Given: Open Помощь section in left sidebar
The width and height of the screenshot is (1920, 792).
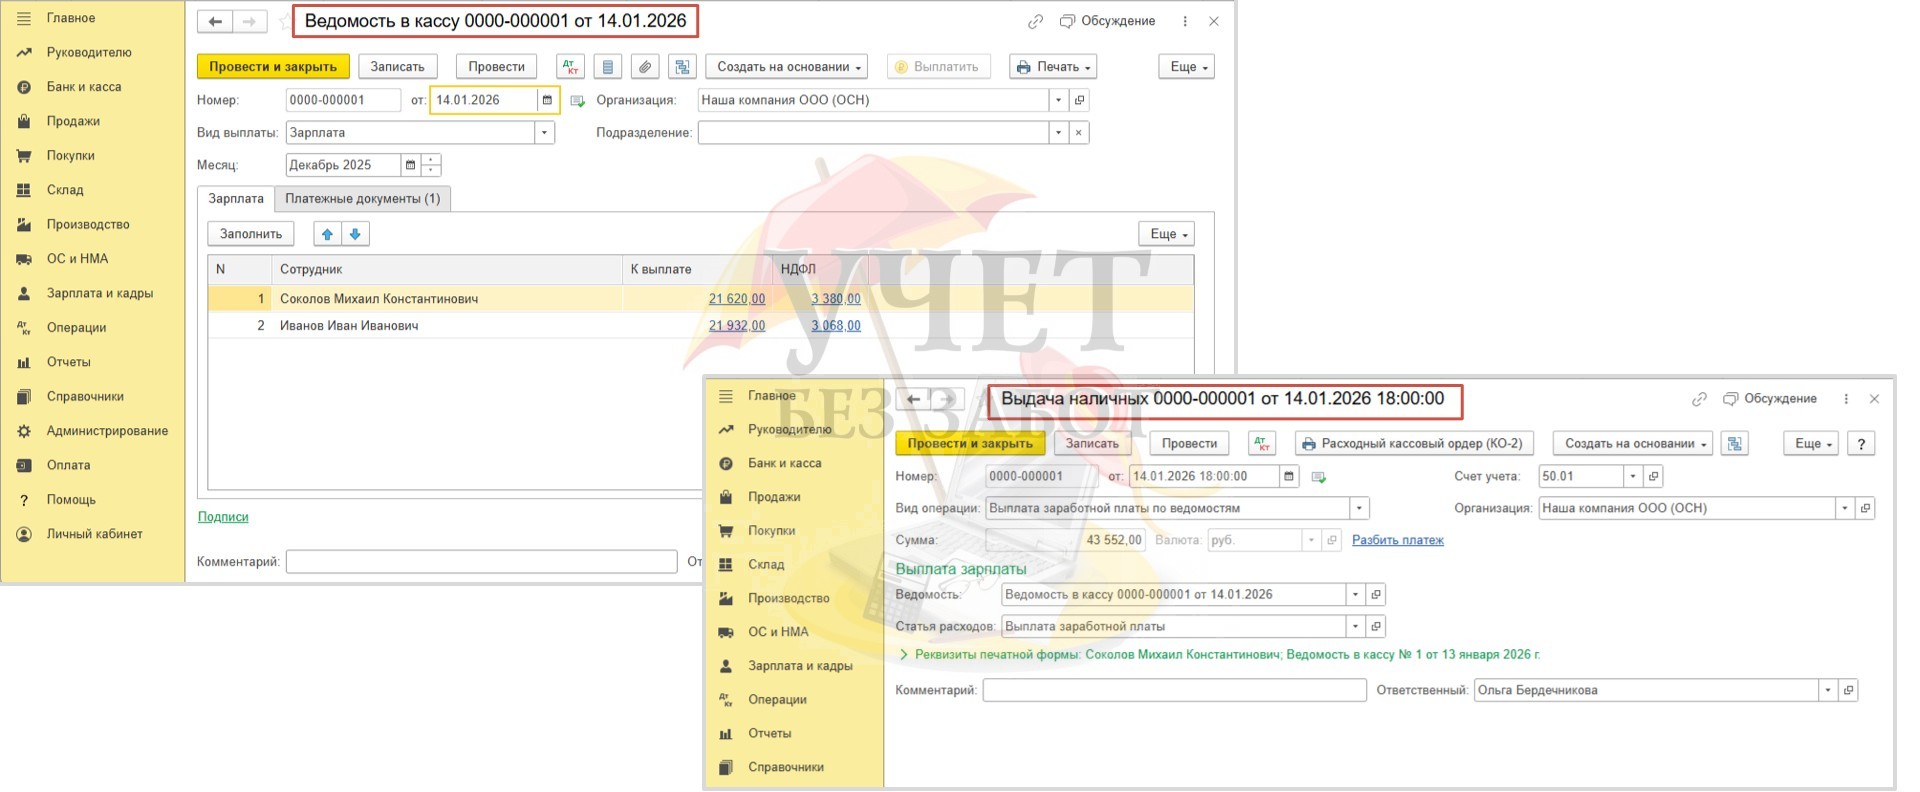Looking at the screenshot, I should (x=71, y=500).
